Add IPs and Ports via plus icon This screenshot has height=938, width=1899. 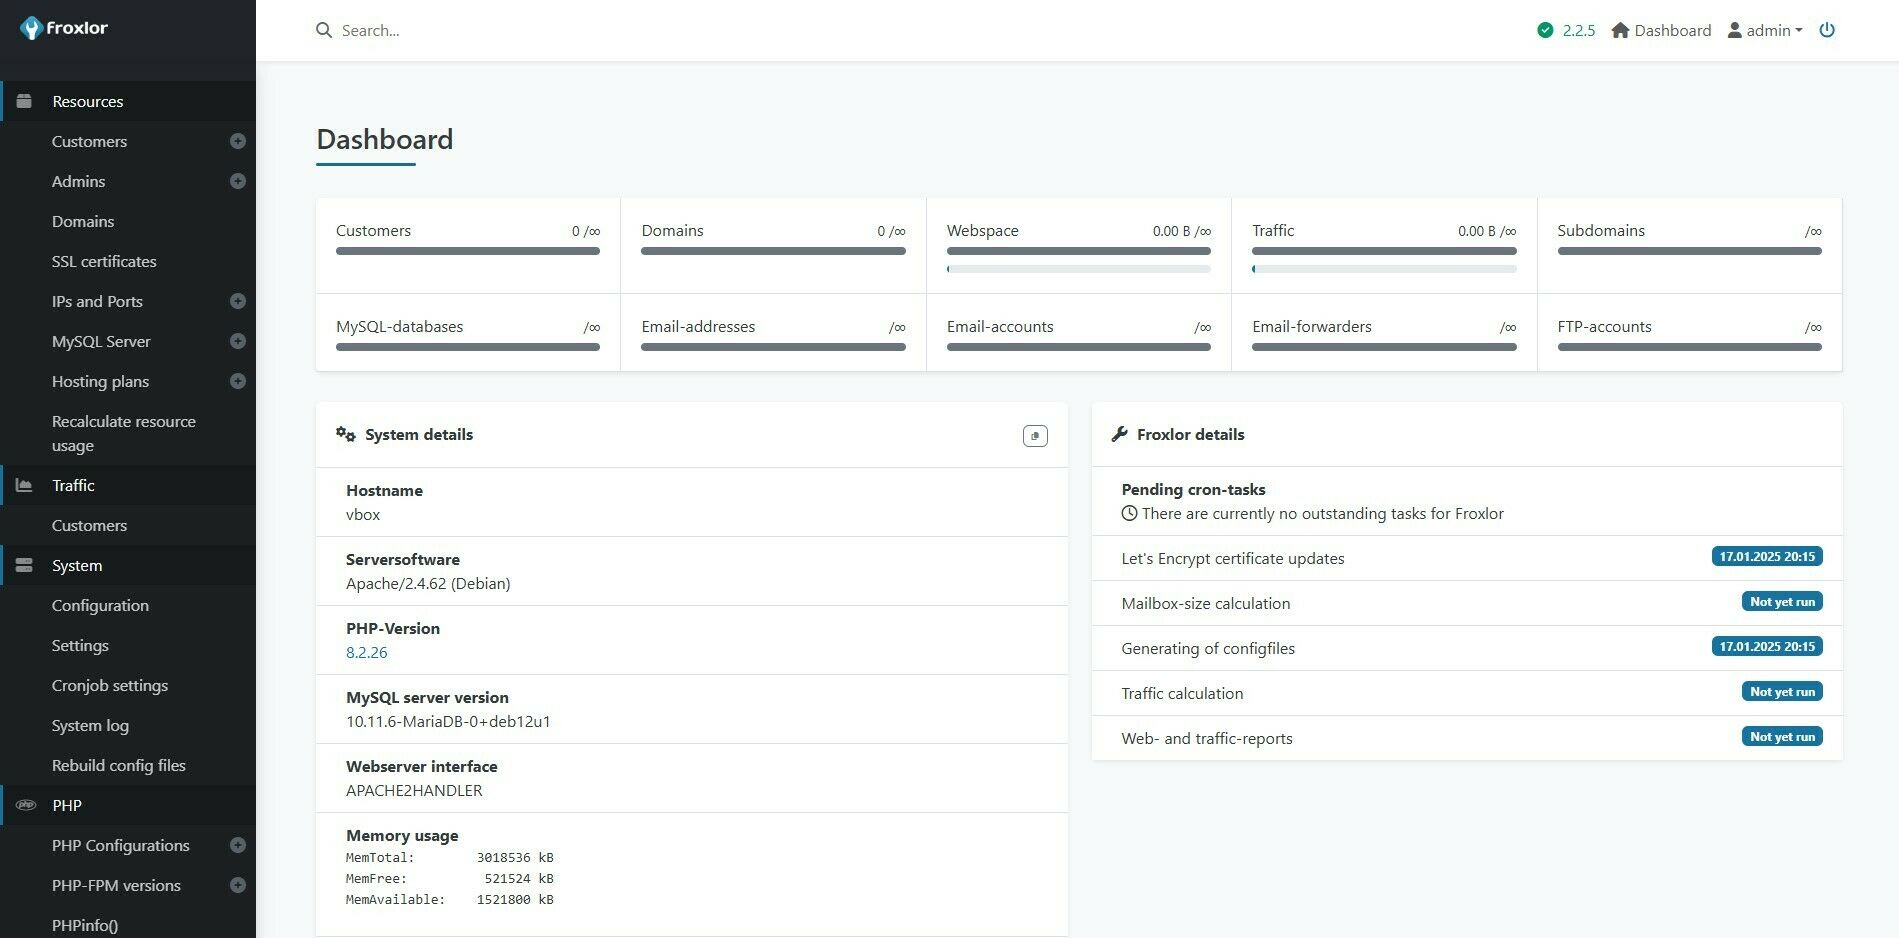[238, 301]
